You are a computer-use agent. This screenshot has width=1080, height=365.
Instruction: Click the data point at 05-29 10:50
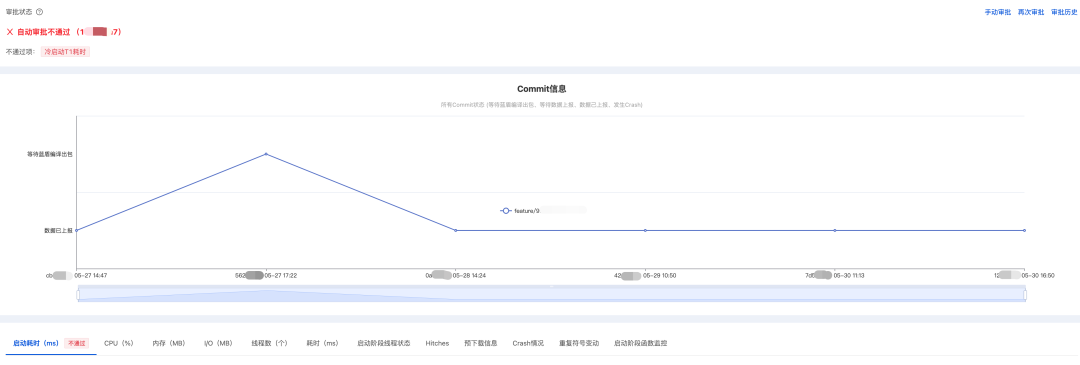coord(645,230)
